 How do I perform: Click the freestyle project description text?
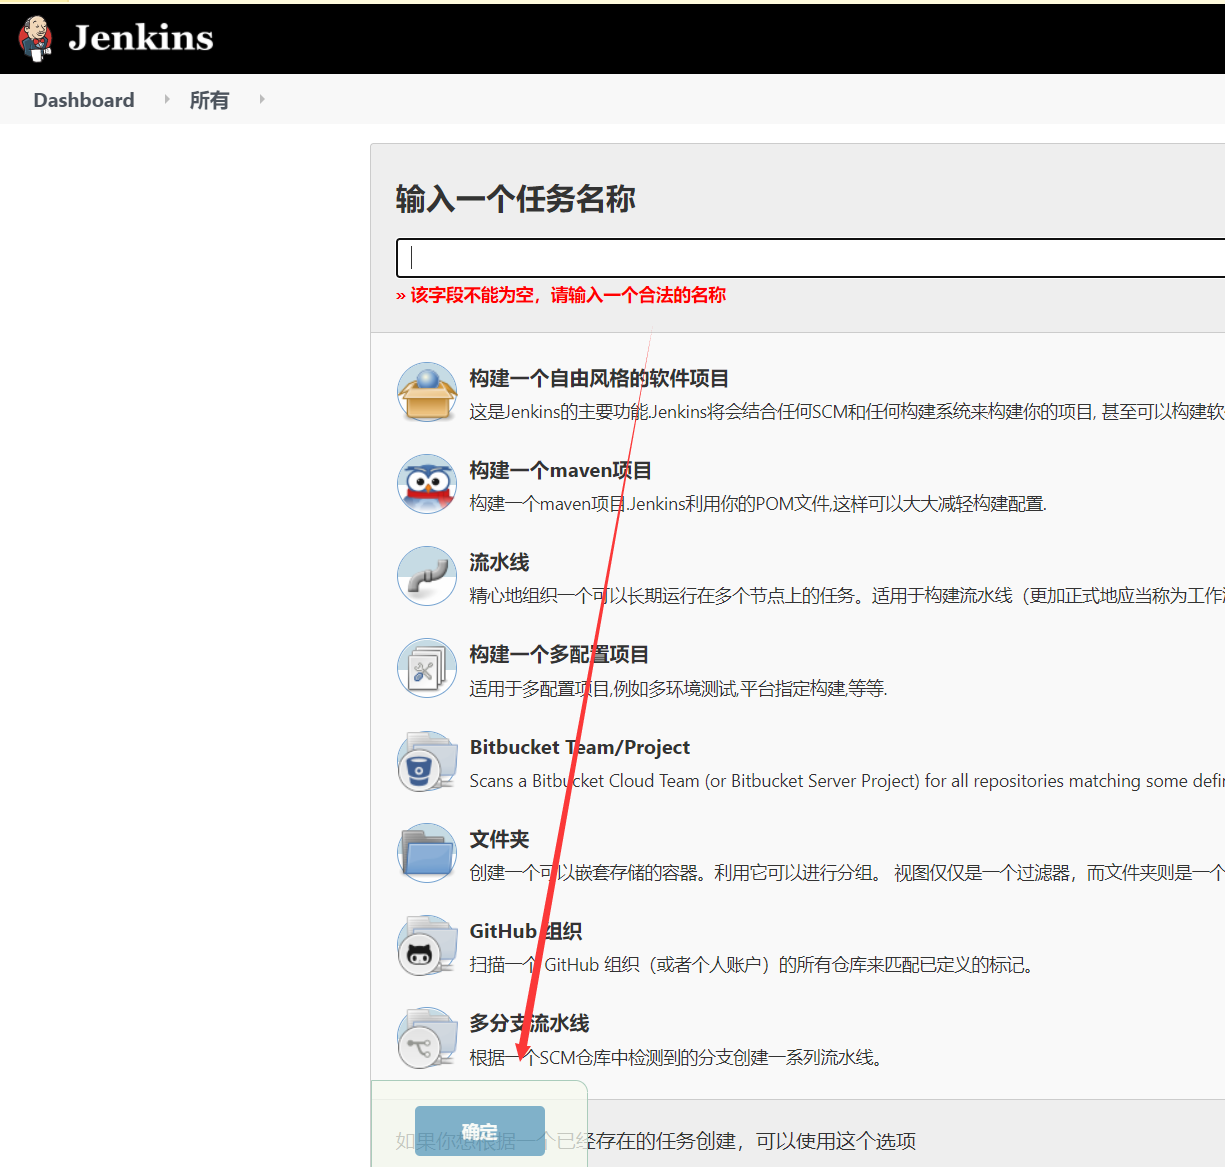(x=847, y=412)
